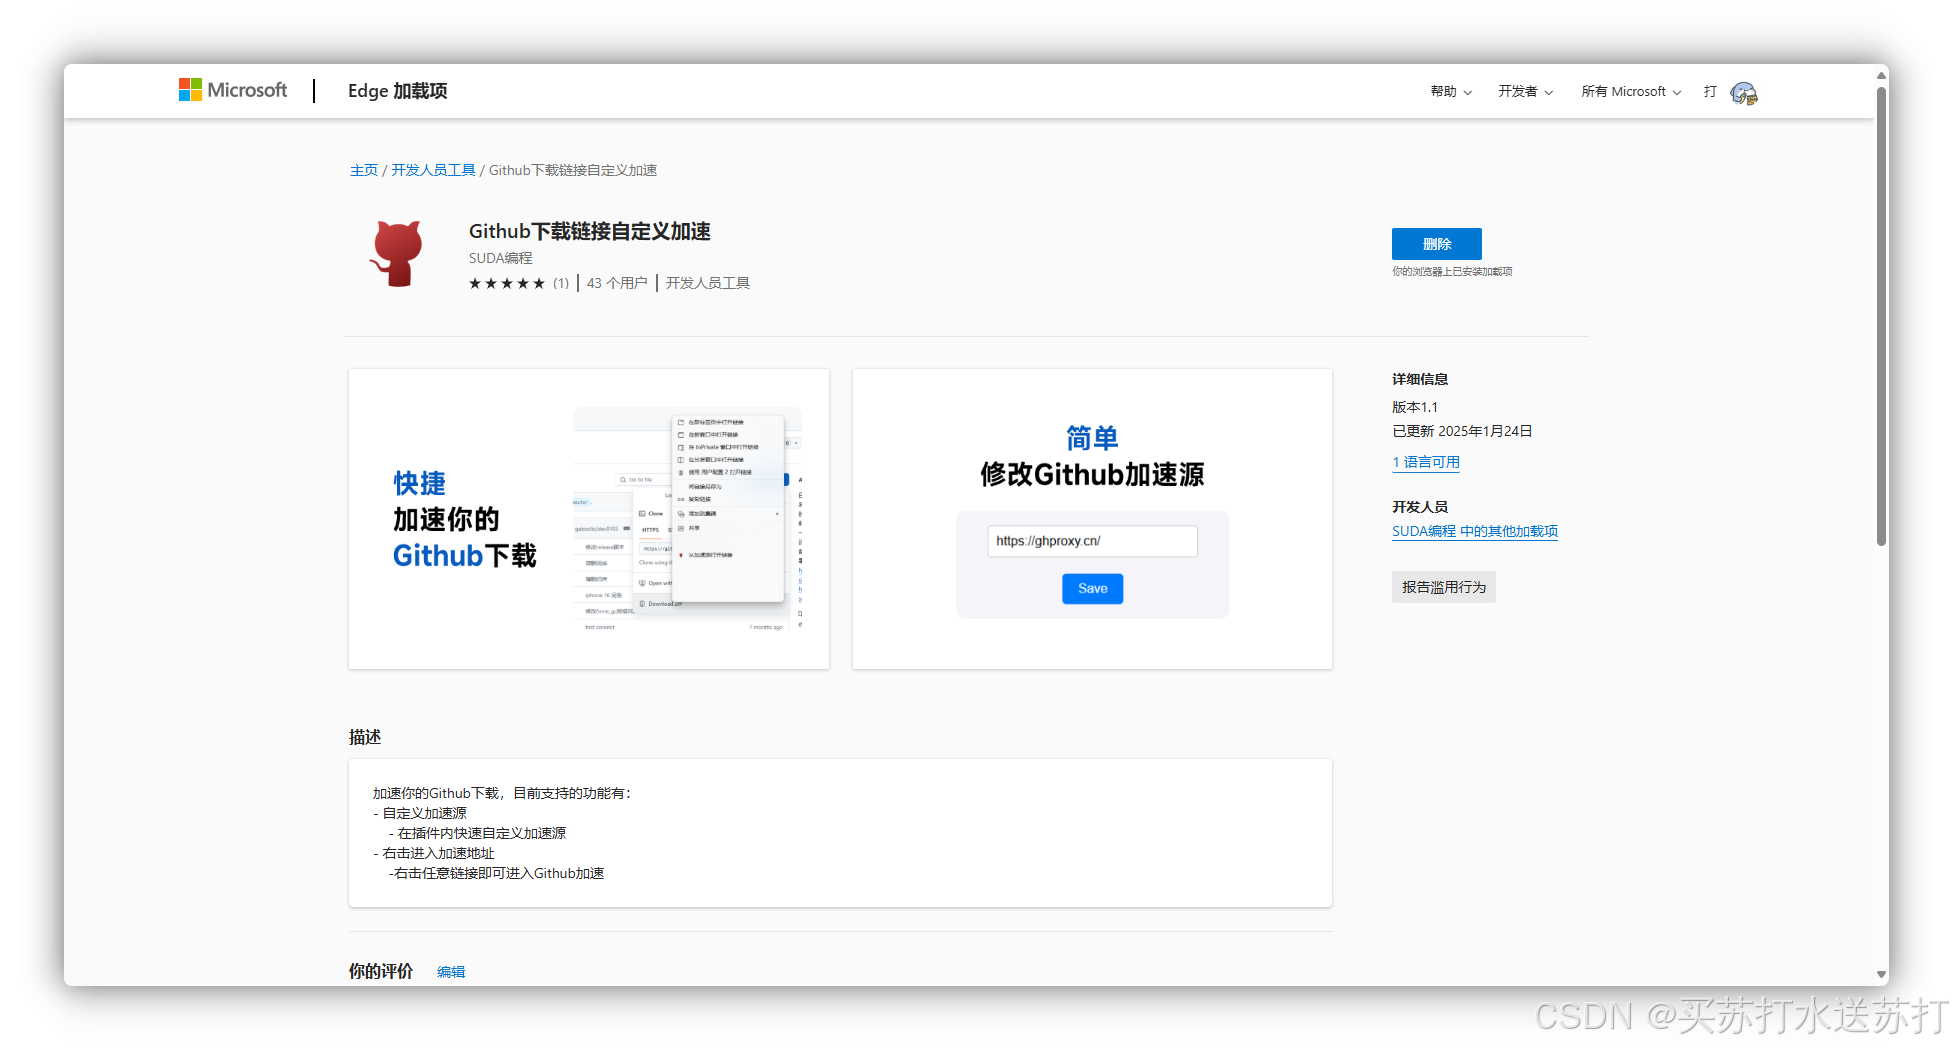Select the 描述 heading
The image size is (1953, 1050).
(365, 737)
